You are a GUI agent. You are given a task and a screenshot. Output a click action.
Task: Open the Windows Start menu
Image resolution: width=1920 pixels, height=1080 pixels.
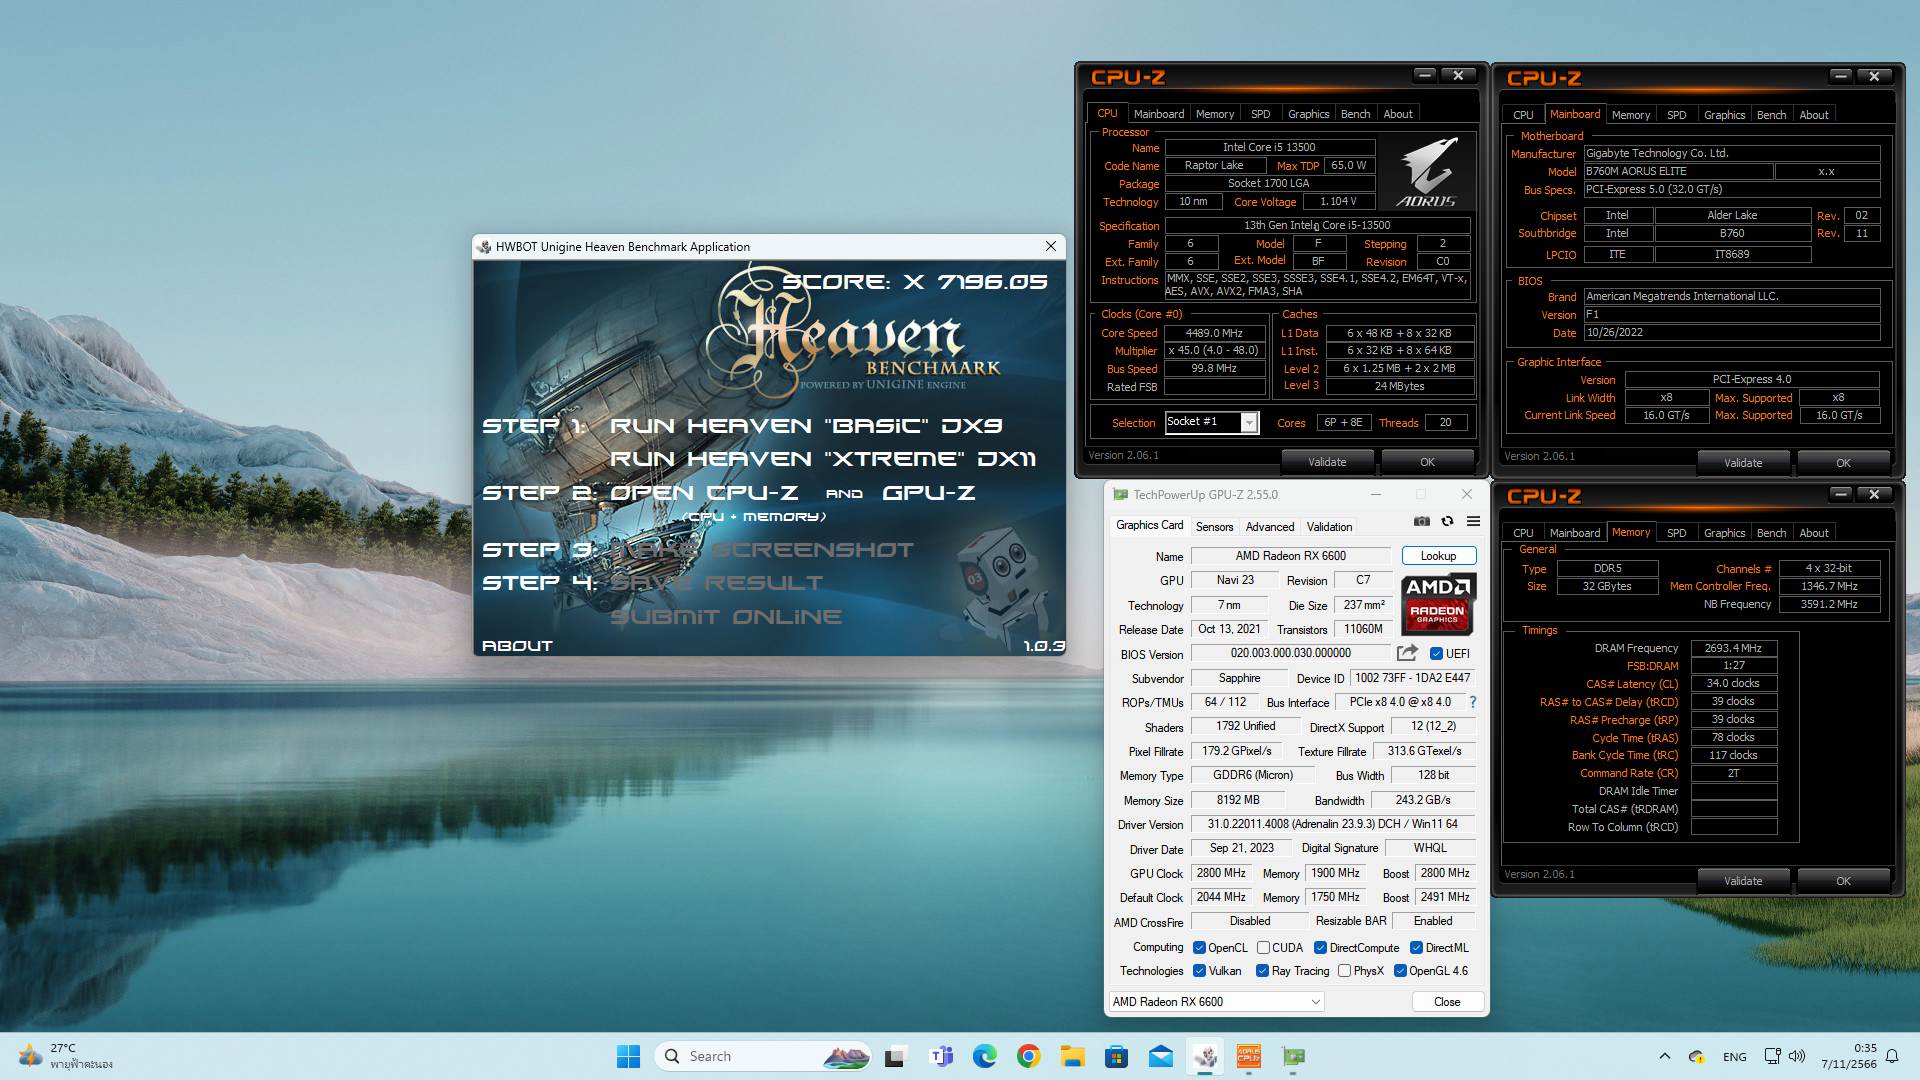(628, 1056)
